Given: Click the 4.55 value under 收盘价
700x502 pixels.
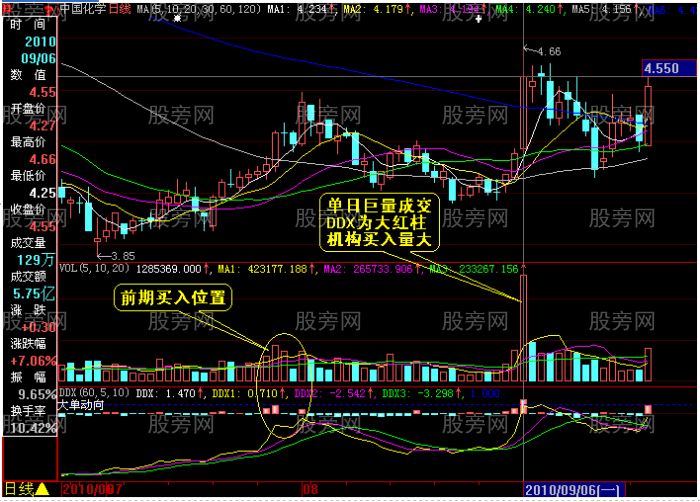Looking at the screenshot, I should click(x=42, y=226).
